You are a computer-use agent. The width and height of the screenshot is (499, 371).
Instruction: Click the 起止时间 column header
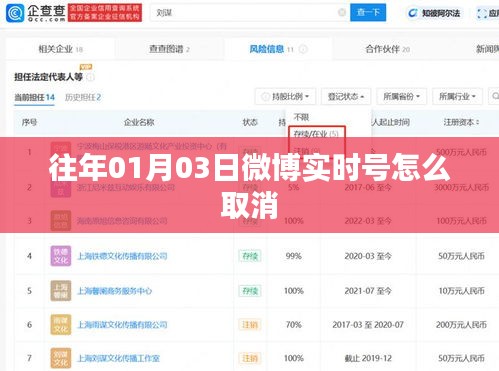click(391, 122)
